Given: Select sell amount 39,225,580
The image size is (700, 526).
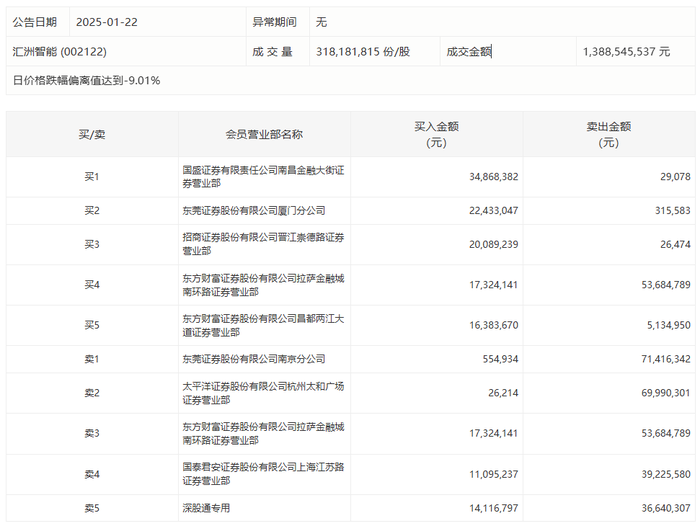Looking at the screenshot, I should pos(666,474).
